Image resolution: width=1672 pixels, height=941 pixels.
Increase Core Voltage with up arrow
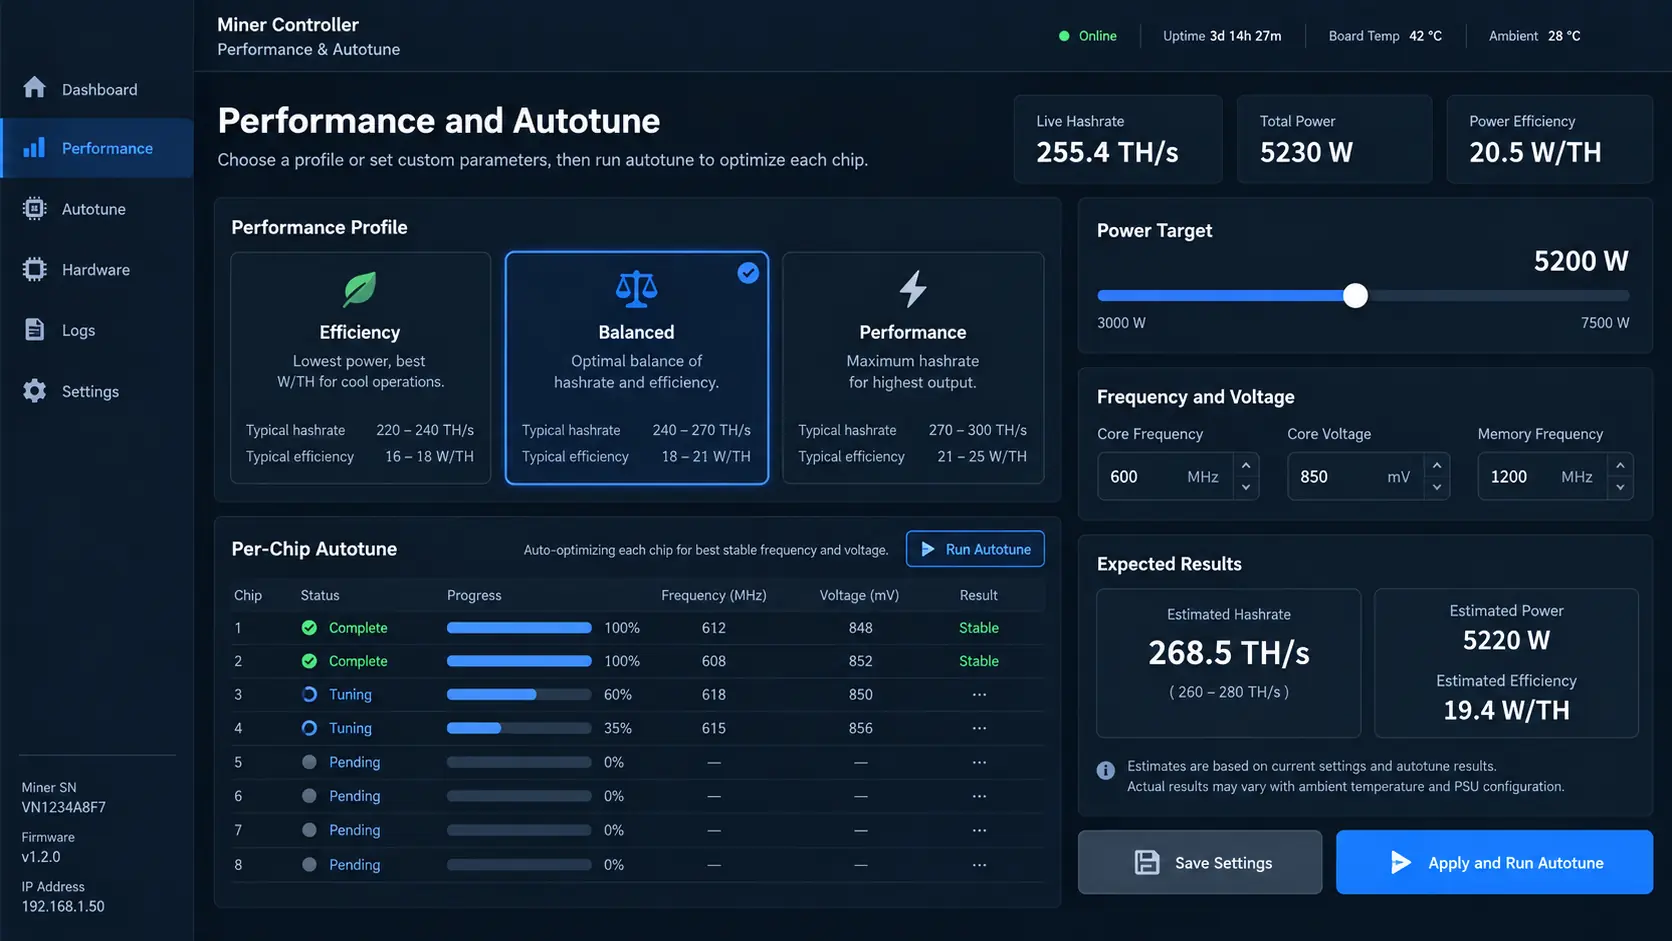pos(1437,465)
